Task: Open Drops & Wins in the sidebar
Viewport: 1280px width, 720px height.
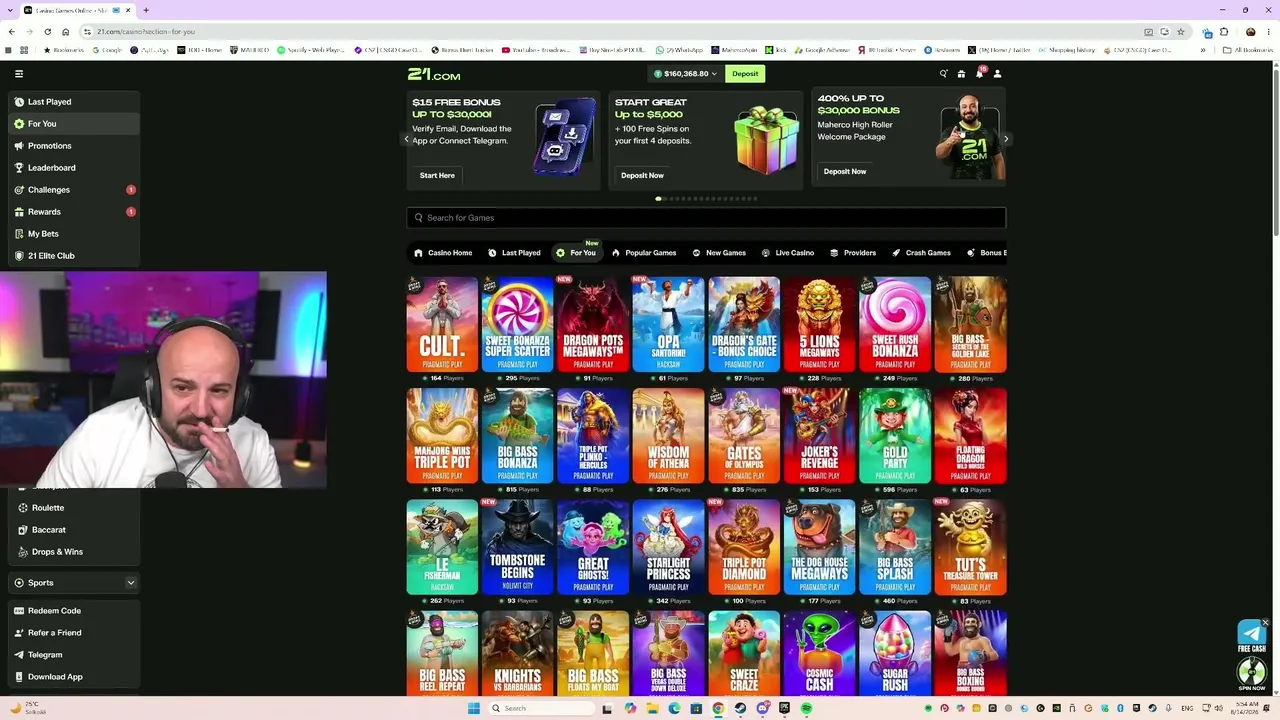Action: [x=74, y=552]
